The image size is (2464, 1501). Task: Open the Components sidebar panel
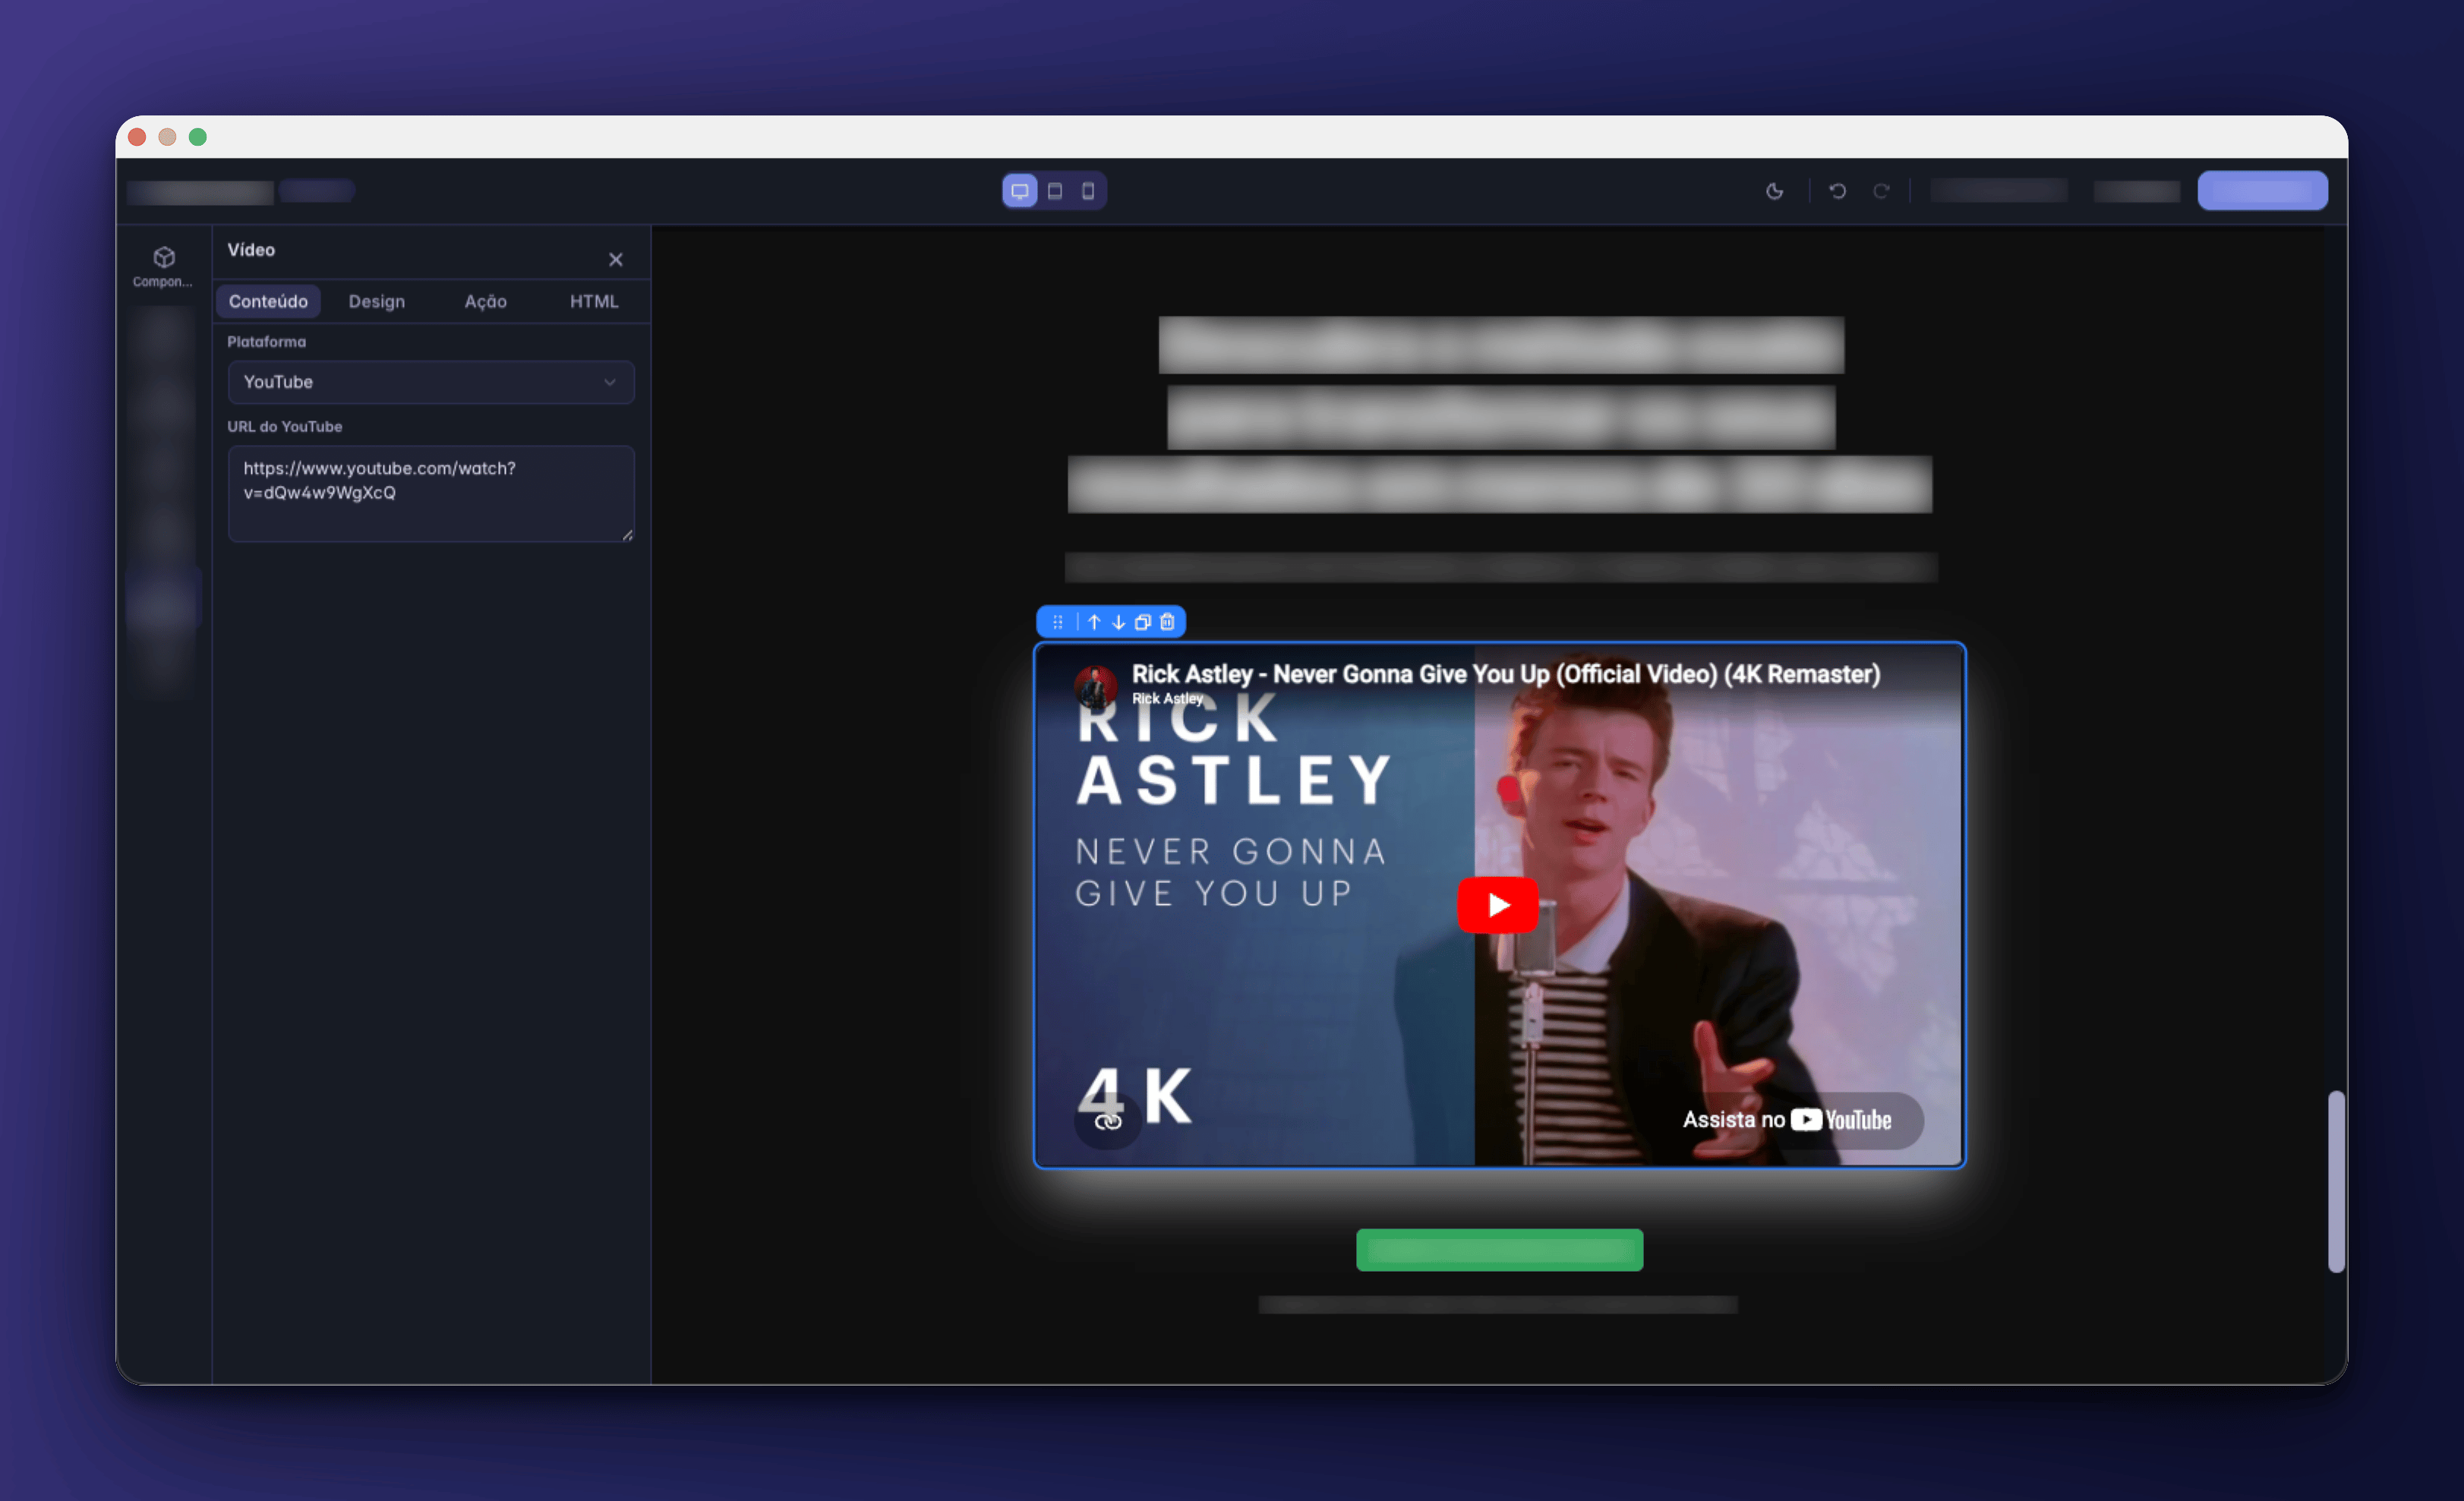tap(163, 266)
